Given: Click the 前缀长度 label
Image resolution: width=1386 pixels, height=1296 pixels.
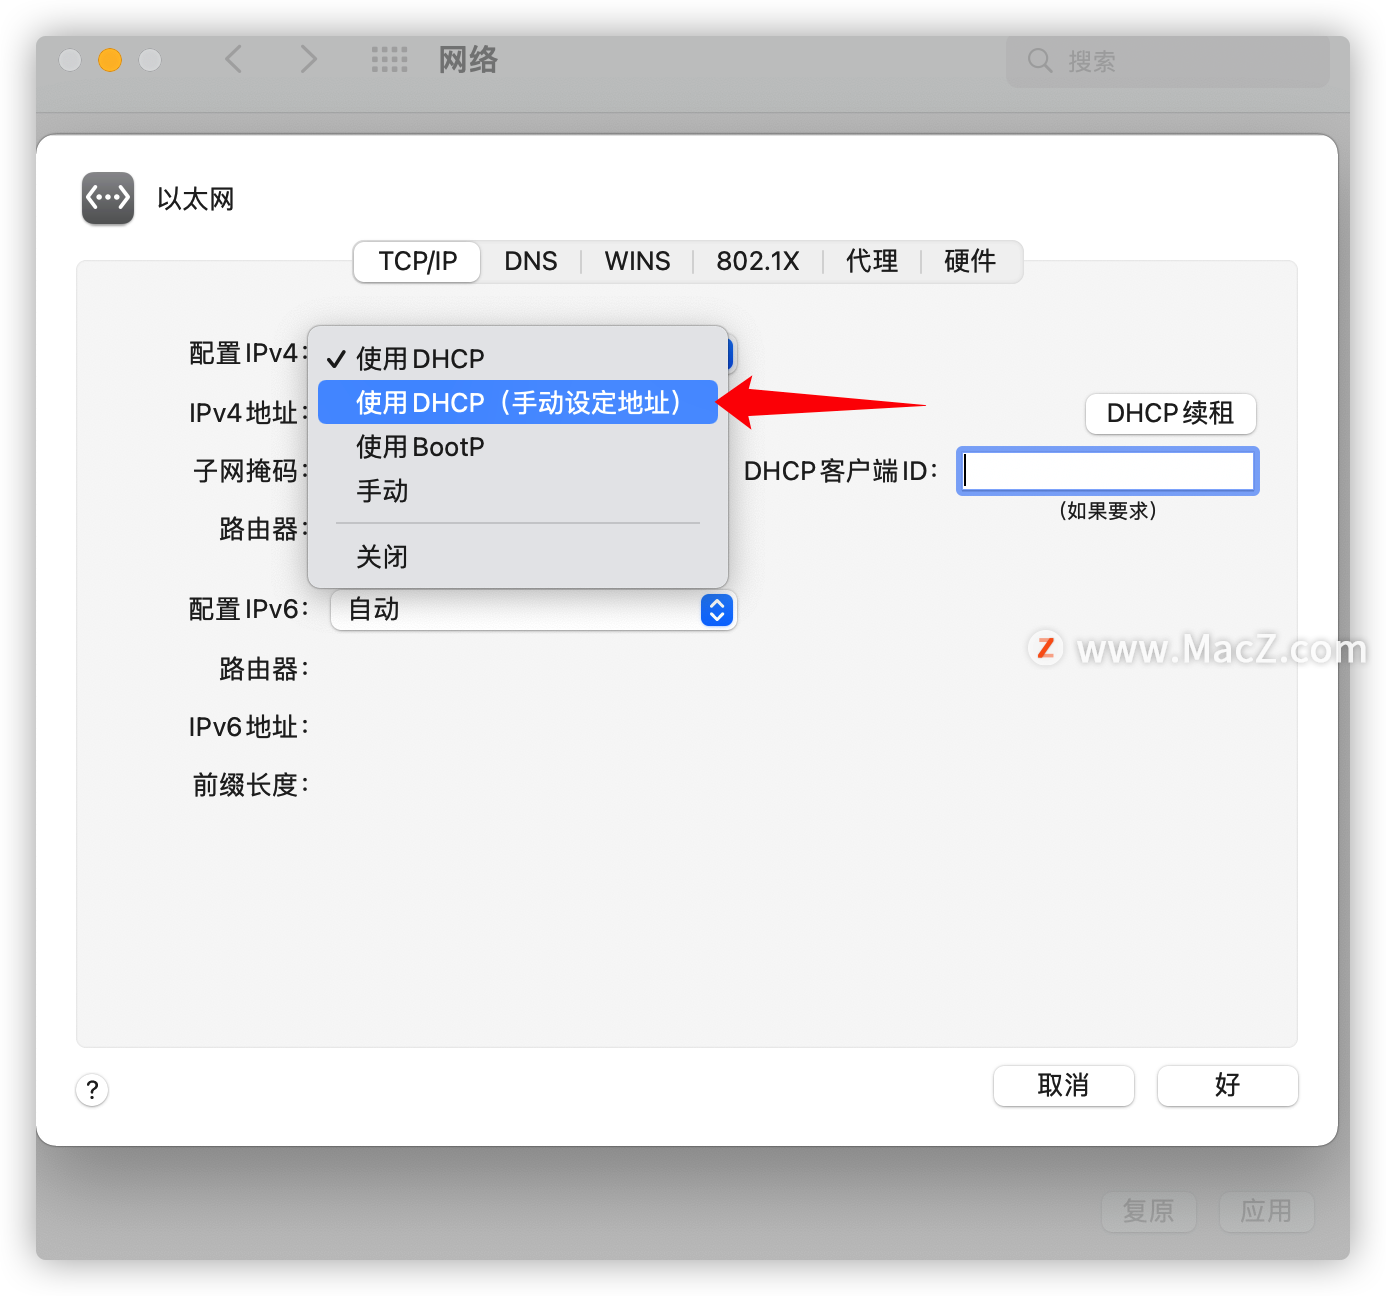Looking at the screenshot, I should tap(250, 785).
